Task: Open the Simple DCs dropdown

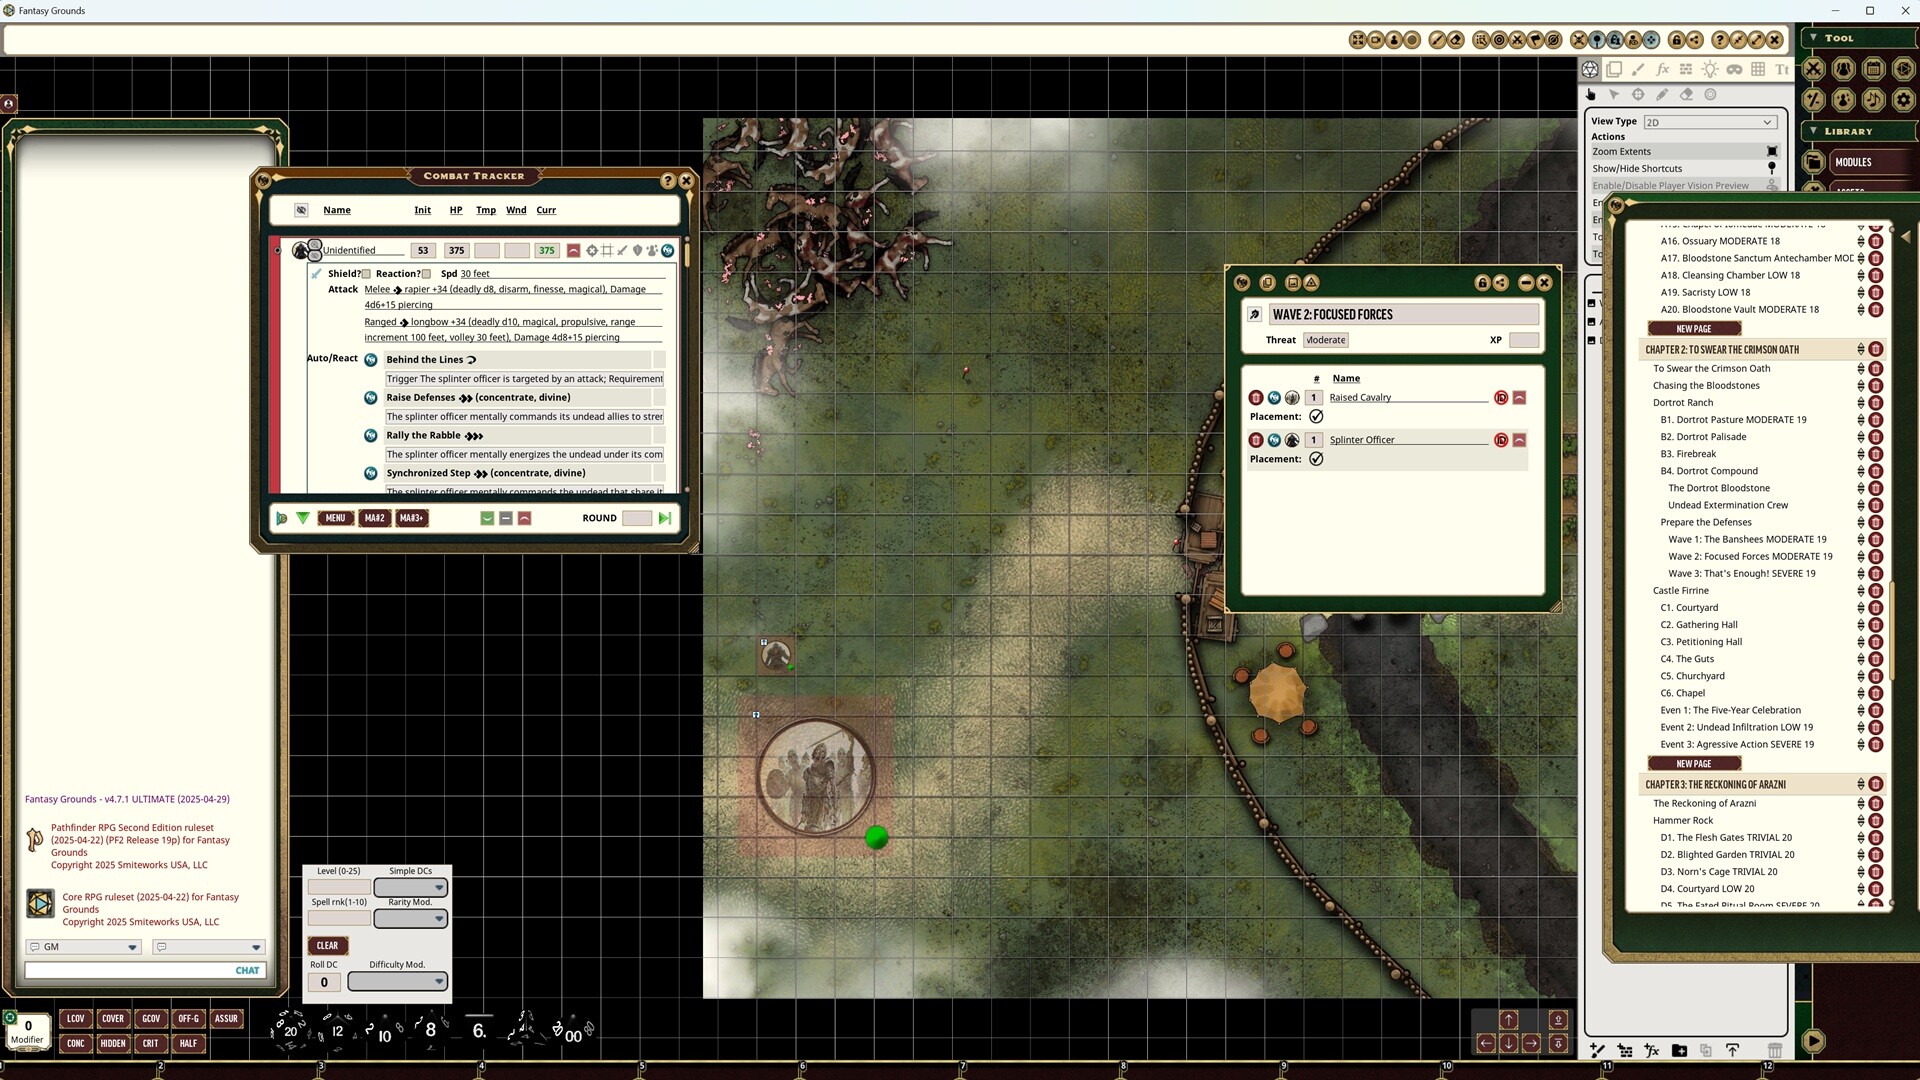Action: point(410,887)
